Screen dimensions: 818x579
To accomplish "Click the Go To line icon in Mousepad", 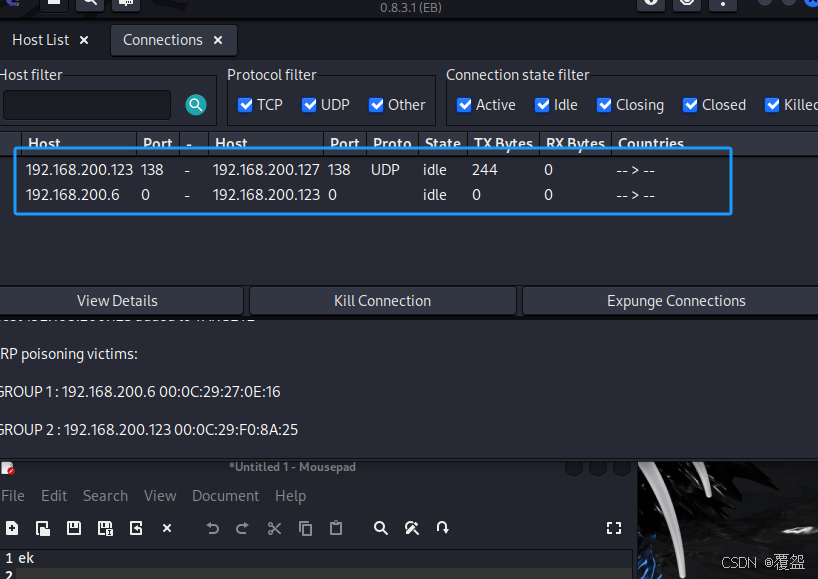I will 442,528.
